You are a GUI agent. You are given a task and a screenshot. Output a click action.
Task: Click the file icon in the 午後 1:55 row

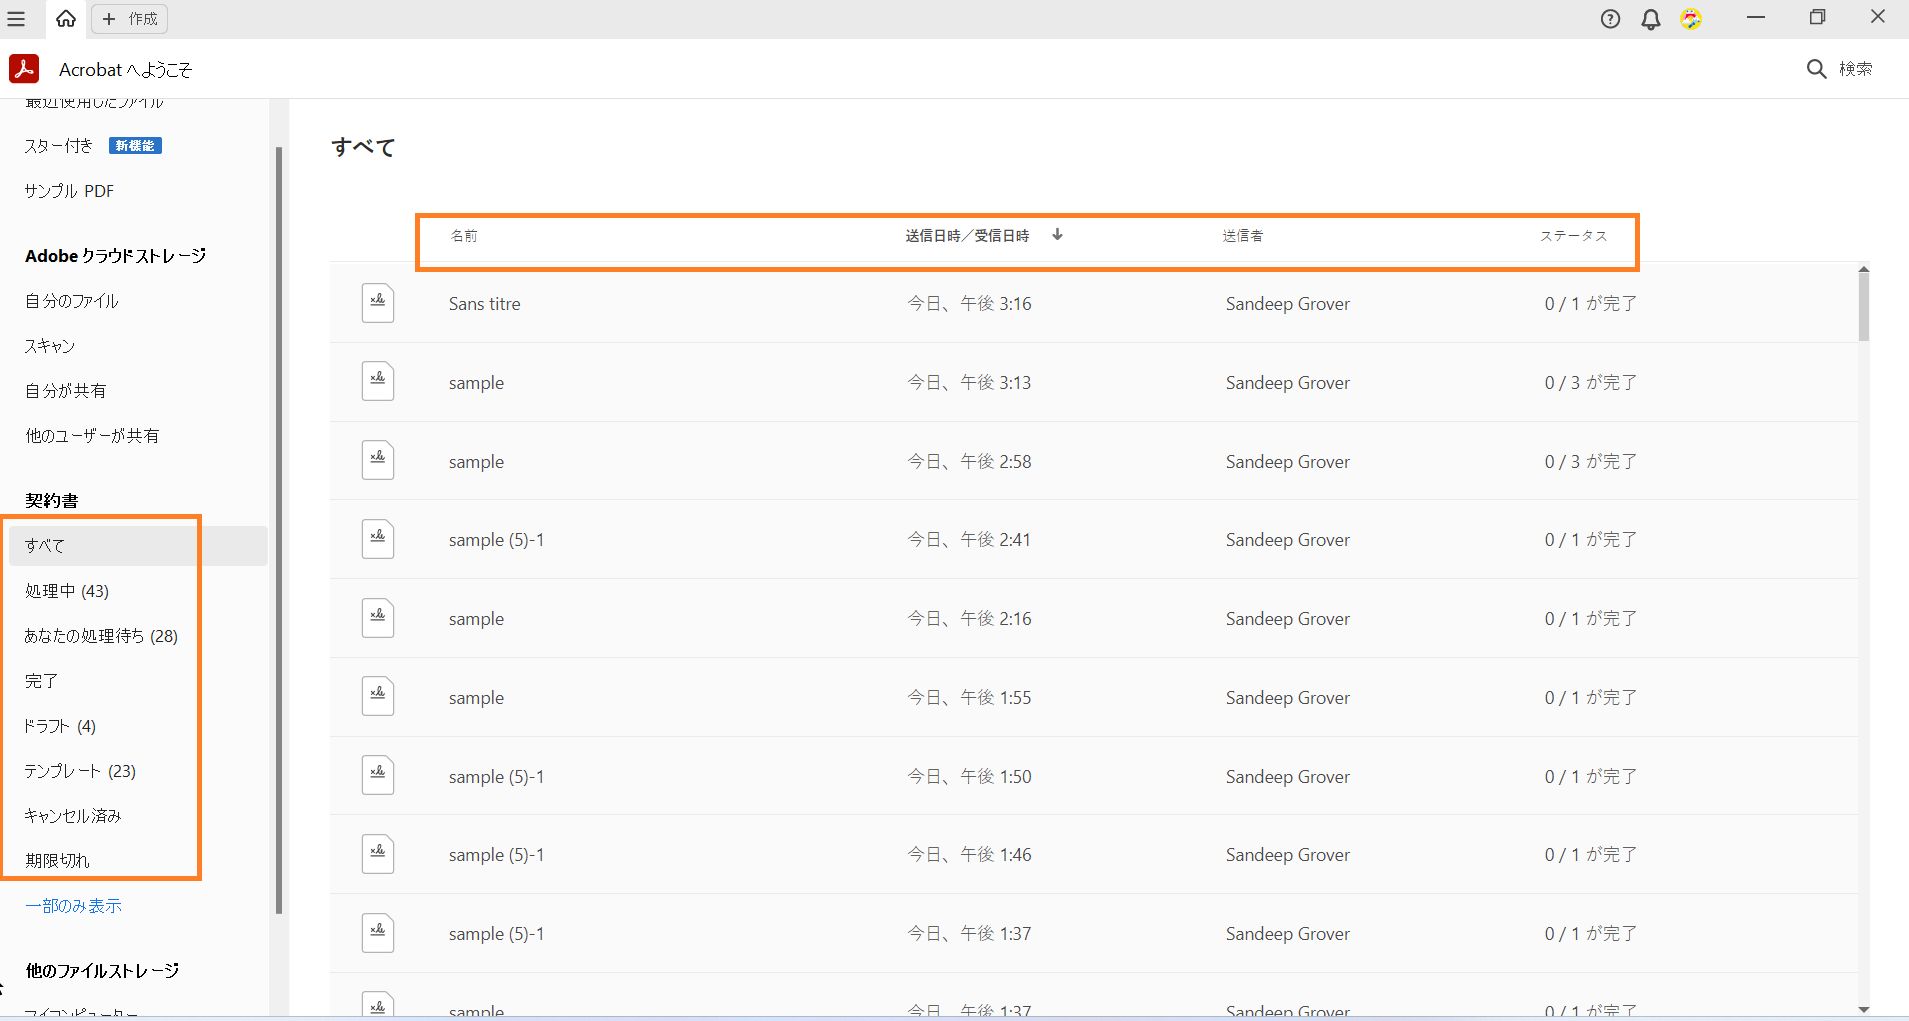tap(378, 697)
